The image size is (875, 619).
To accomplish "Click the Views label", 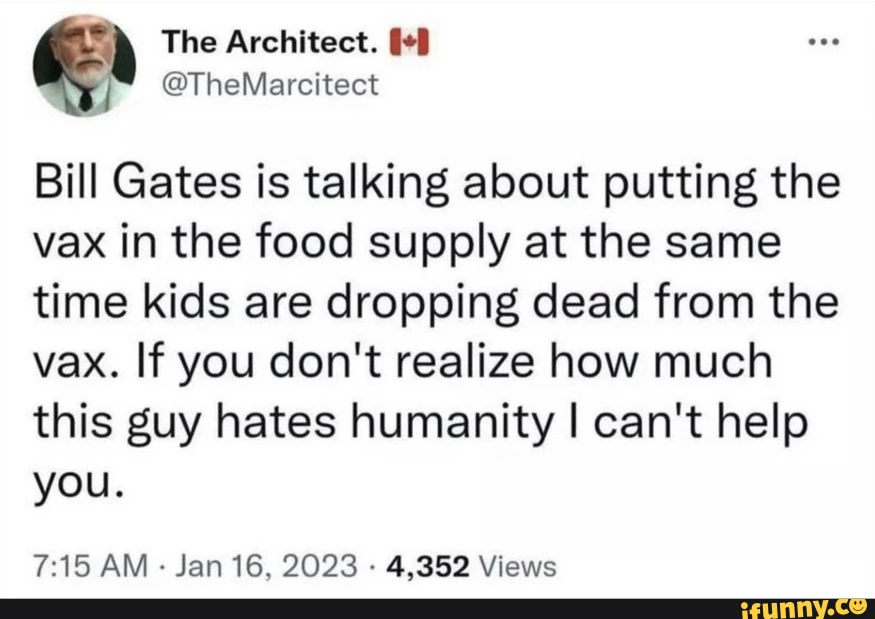I will [x=517, y=567].
